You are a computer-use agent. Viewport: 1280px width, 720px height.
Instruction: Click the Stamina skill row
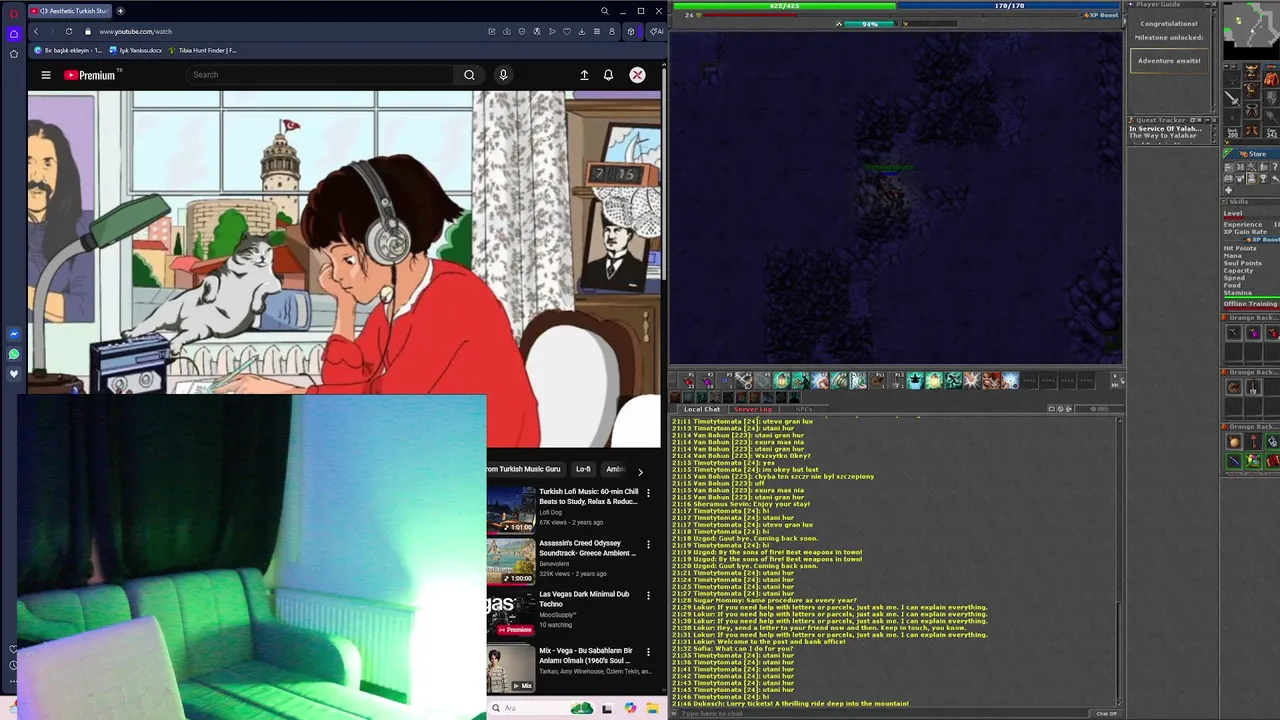pyautogui.click(x=1250, y=293)
